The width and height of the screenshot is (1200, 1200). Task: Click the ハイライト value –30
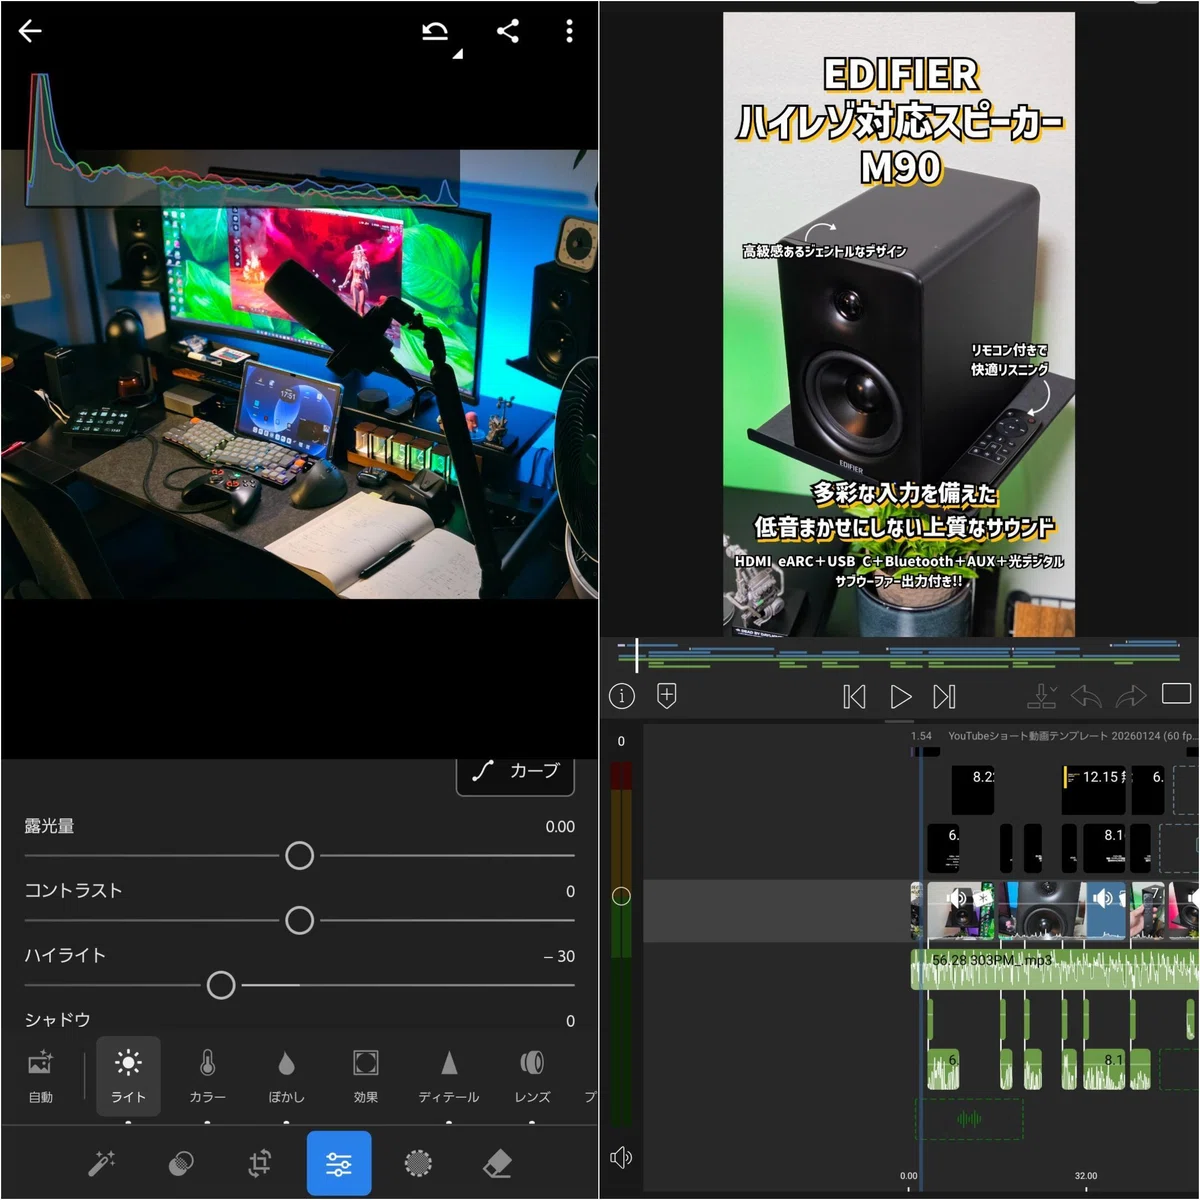559,957
